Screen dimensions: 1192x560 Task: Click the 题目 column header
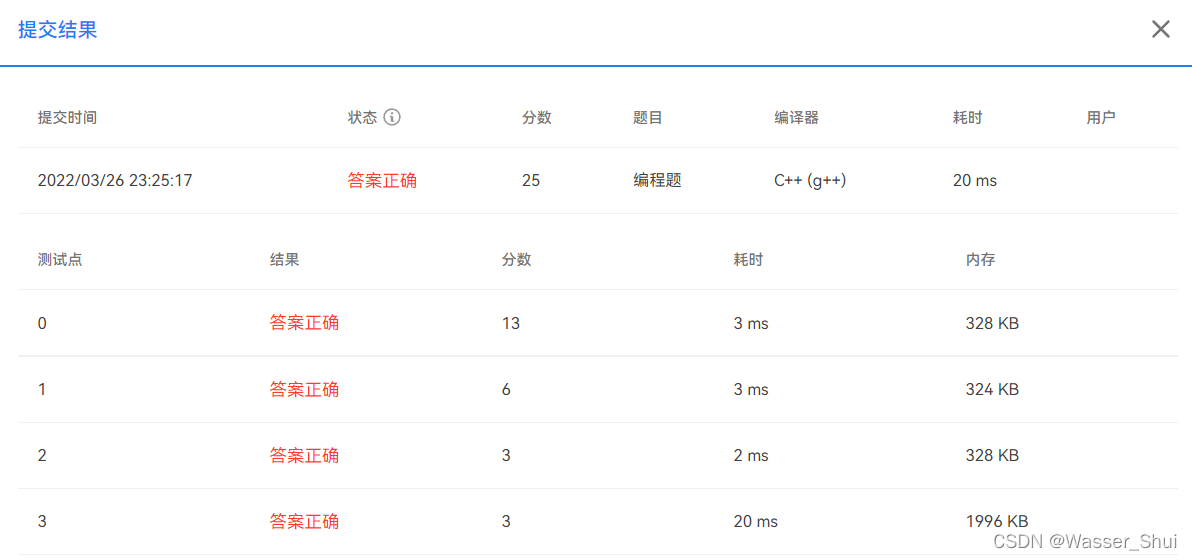648,118
